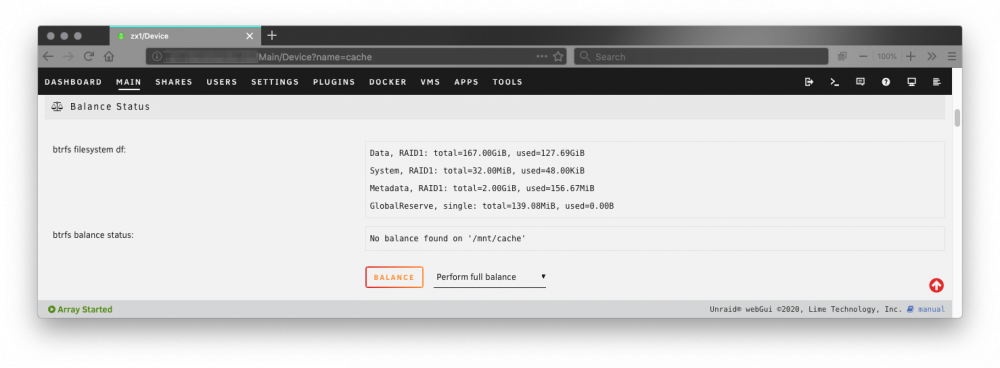
Task: Open the Shares menu
Action: (174, 82)
